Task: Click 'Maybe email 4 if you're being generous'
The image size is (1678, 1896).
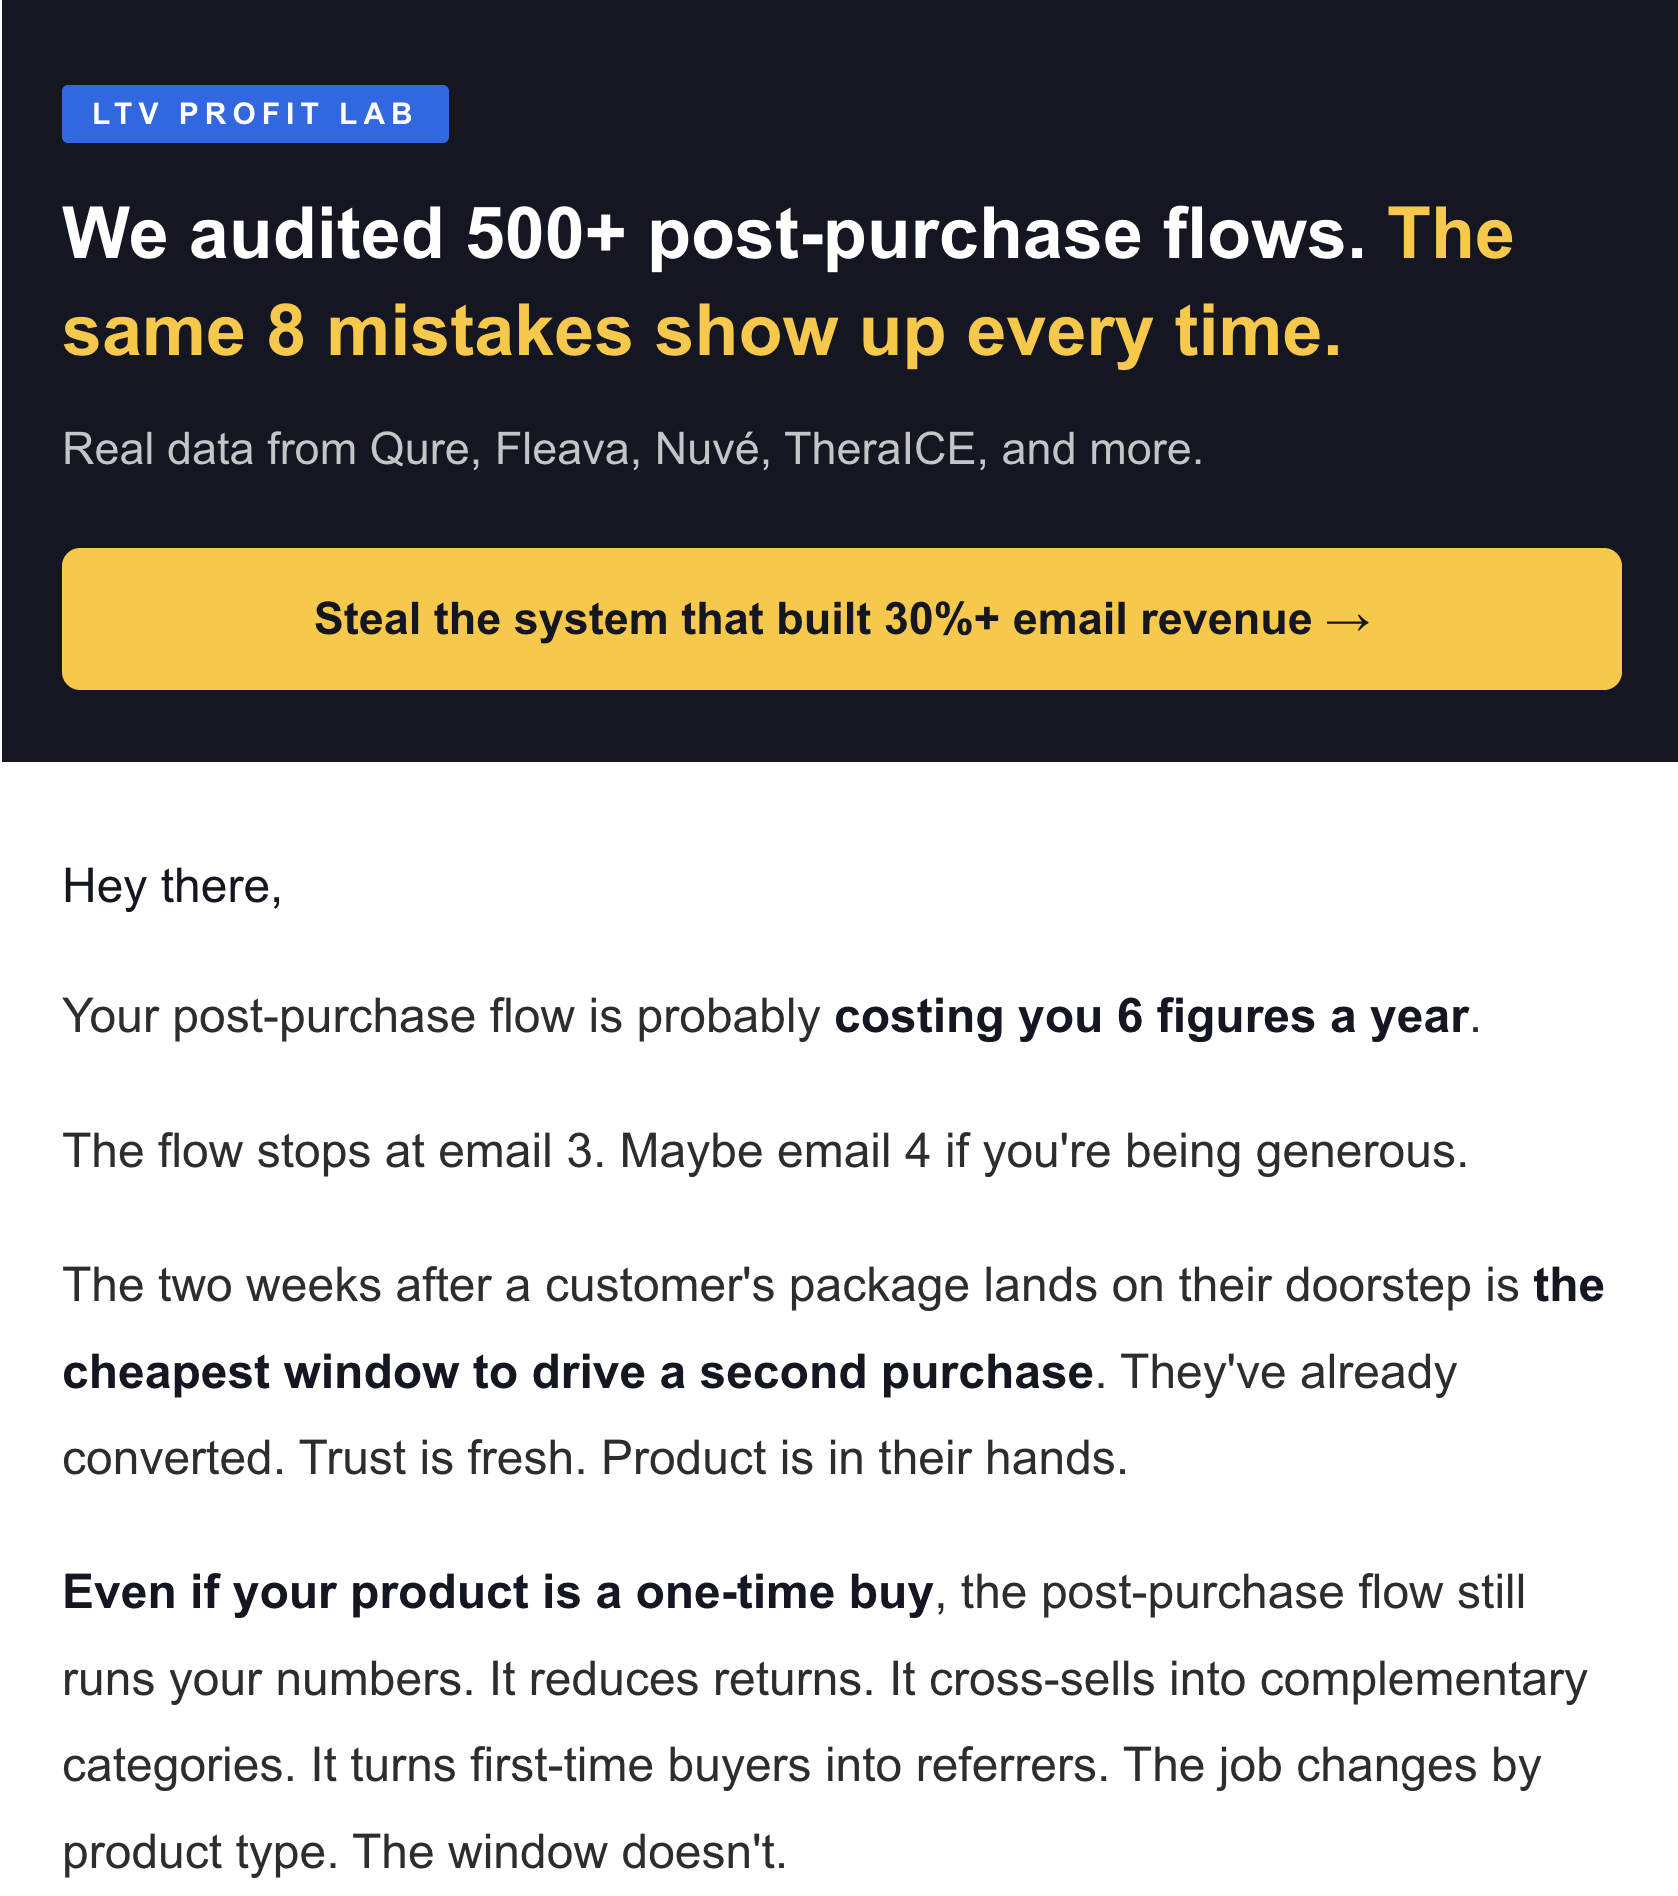Action: click(x=1044, y=1151)
